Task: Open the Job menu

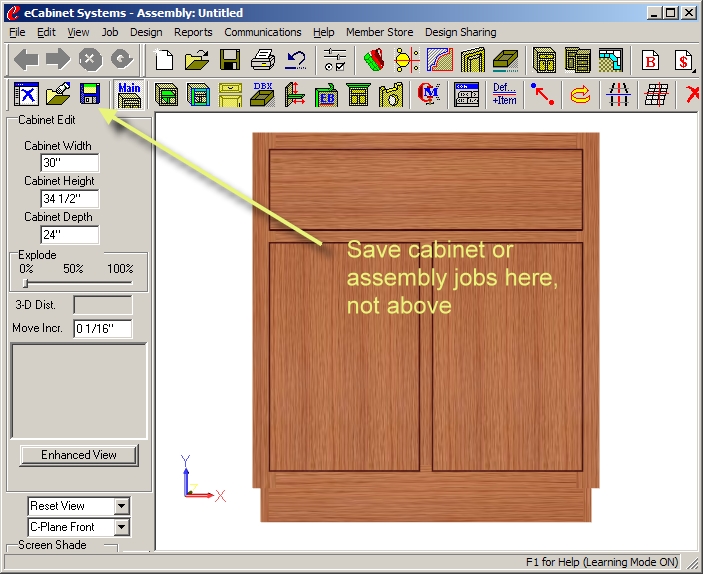Action: point(110,32)
